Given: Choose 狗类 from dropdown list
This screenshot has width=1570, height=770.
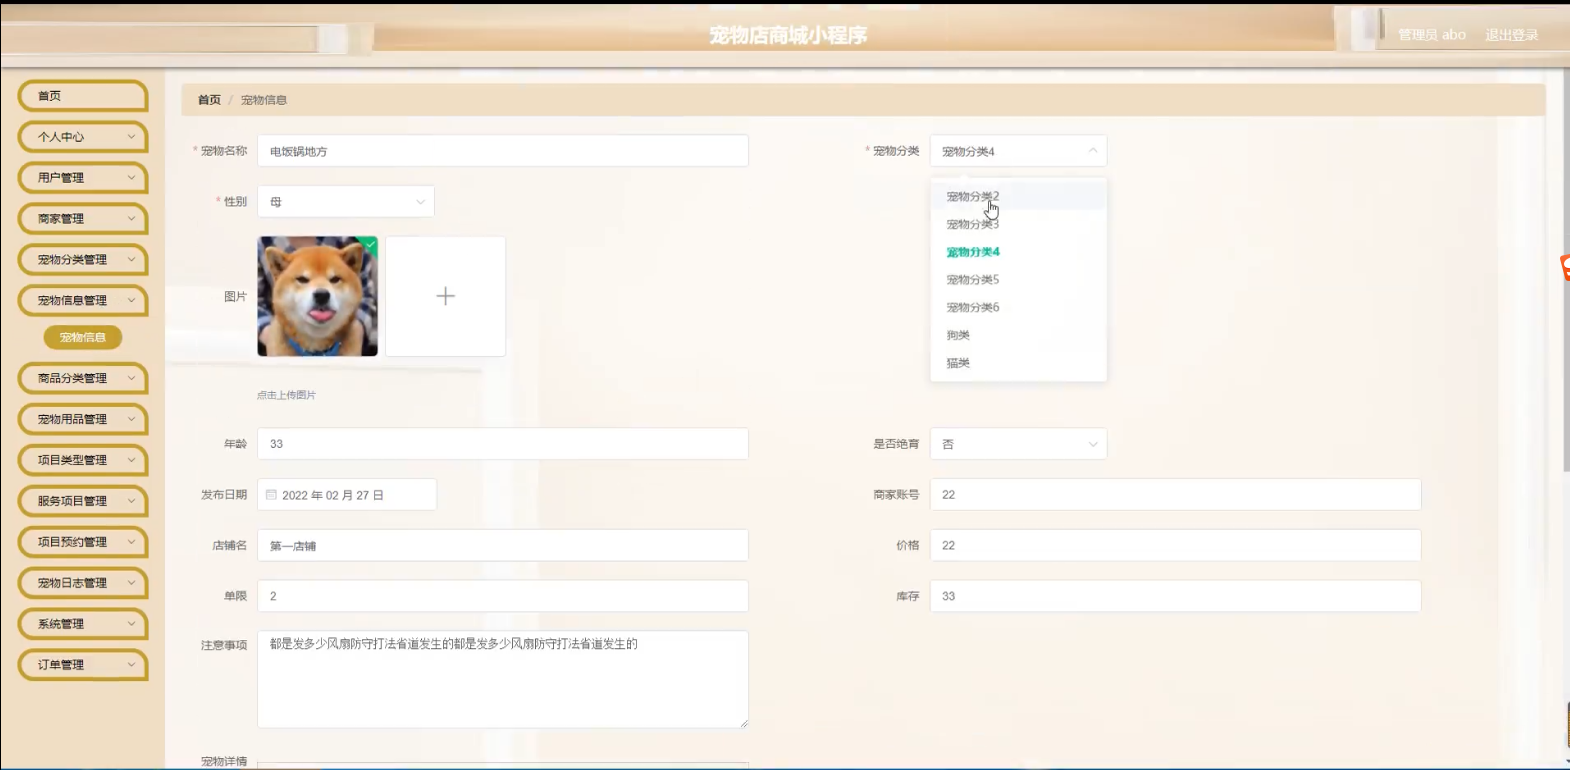Looking at the screenshot, I should [x=1018, y=336].
